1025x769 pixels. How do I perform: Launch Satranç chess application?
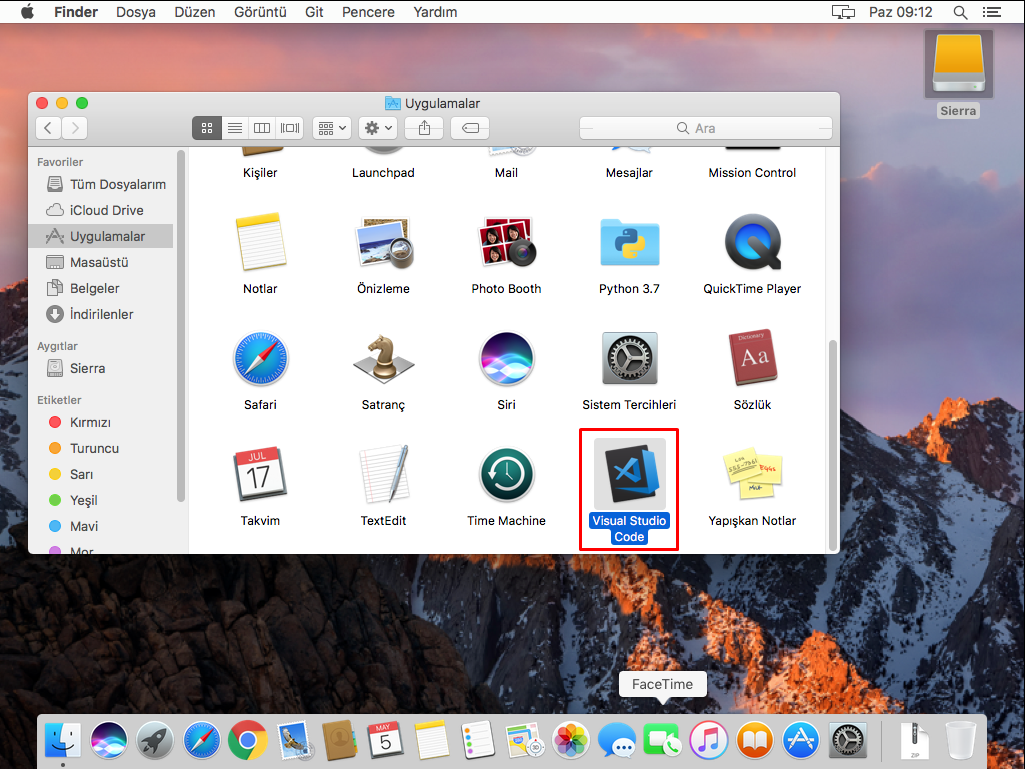[383, 358]
